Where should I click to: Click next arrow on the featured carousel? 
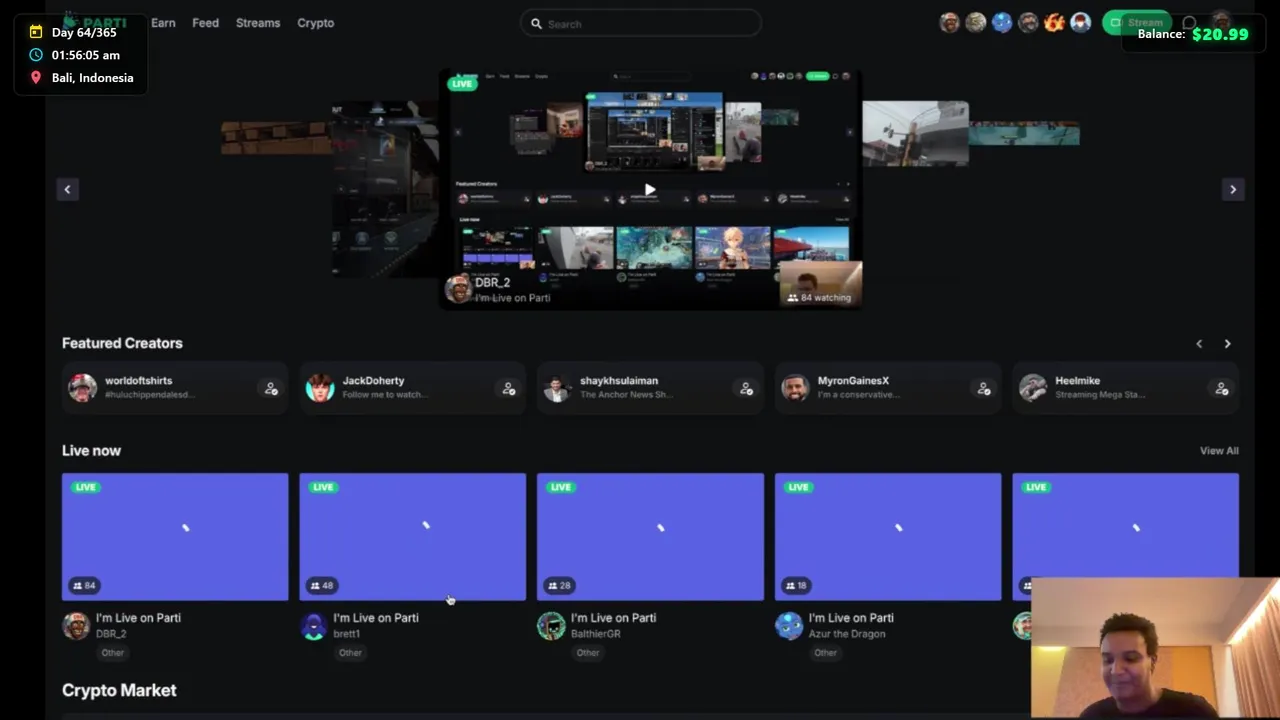[x=1232, y=189]
